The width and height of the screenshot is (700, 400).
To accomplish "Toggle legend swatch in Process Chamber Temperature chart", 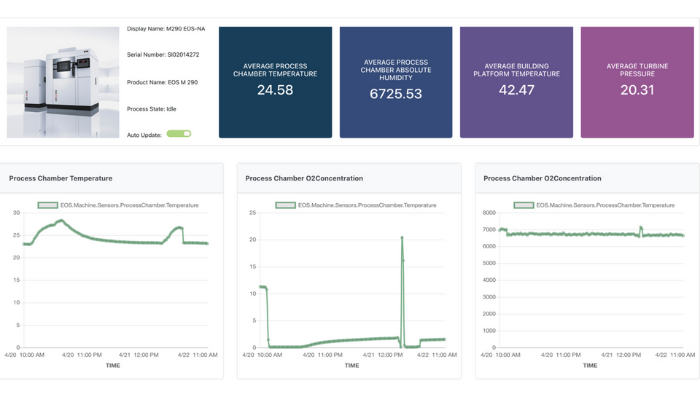I will point(48,205).
